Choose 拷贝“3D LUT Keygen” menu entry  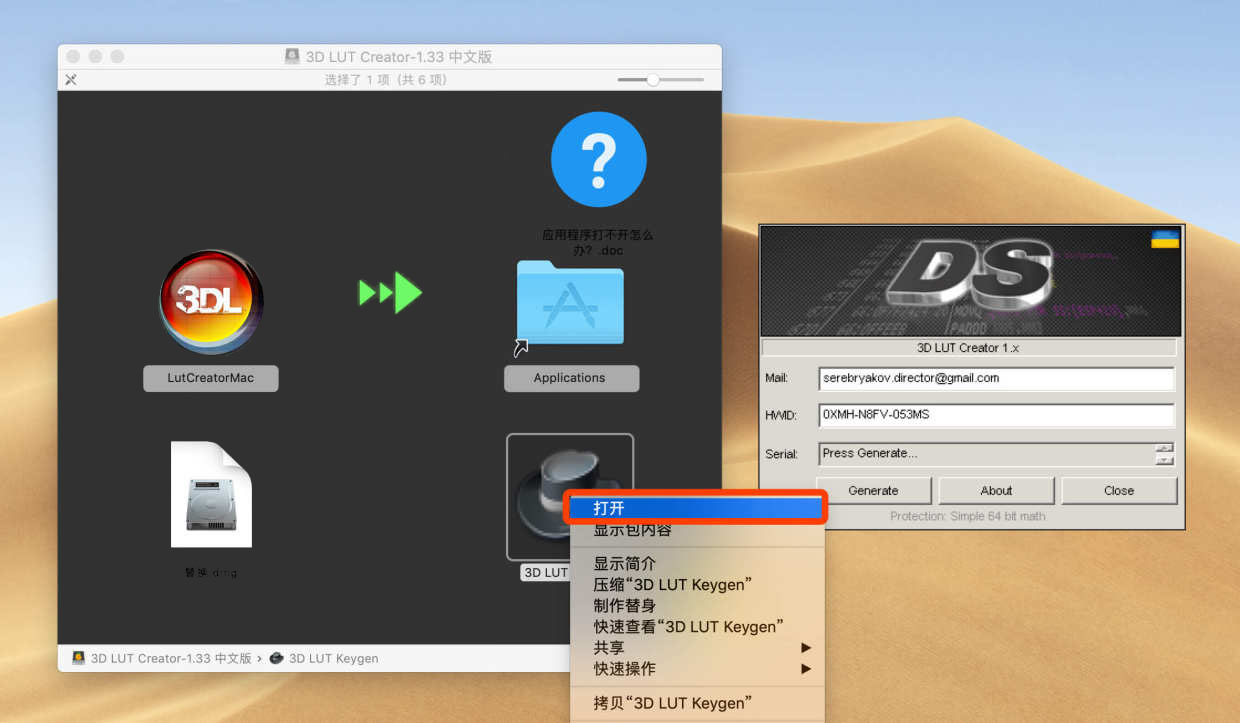[697, 703]
